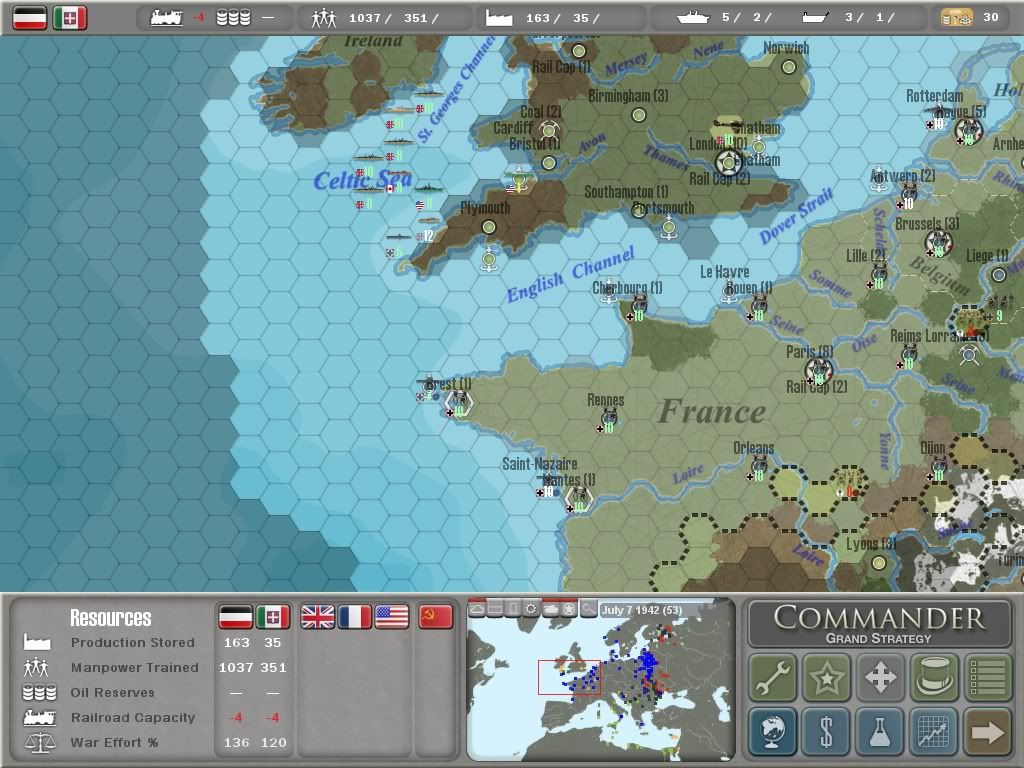Open the dollar sign purchase button
The image size is (1024, 768).
coord(826,731)
